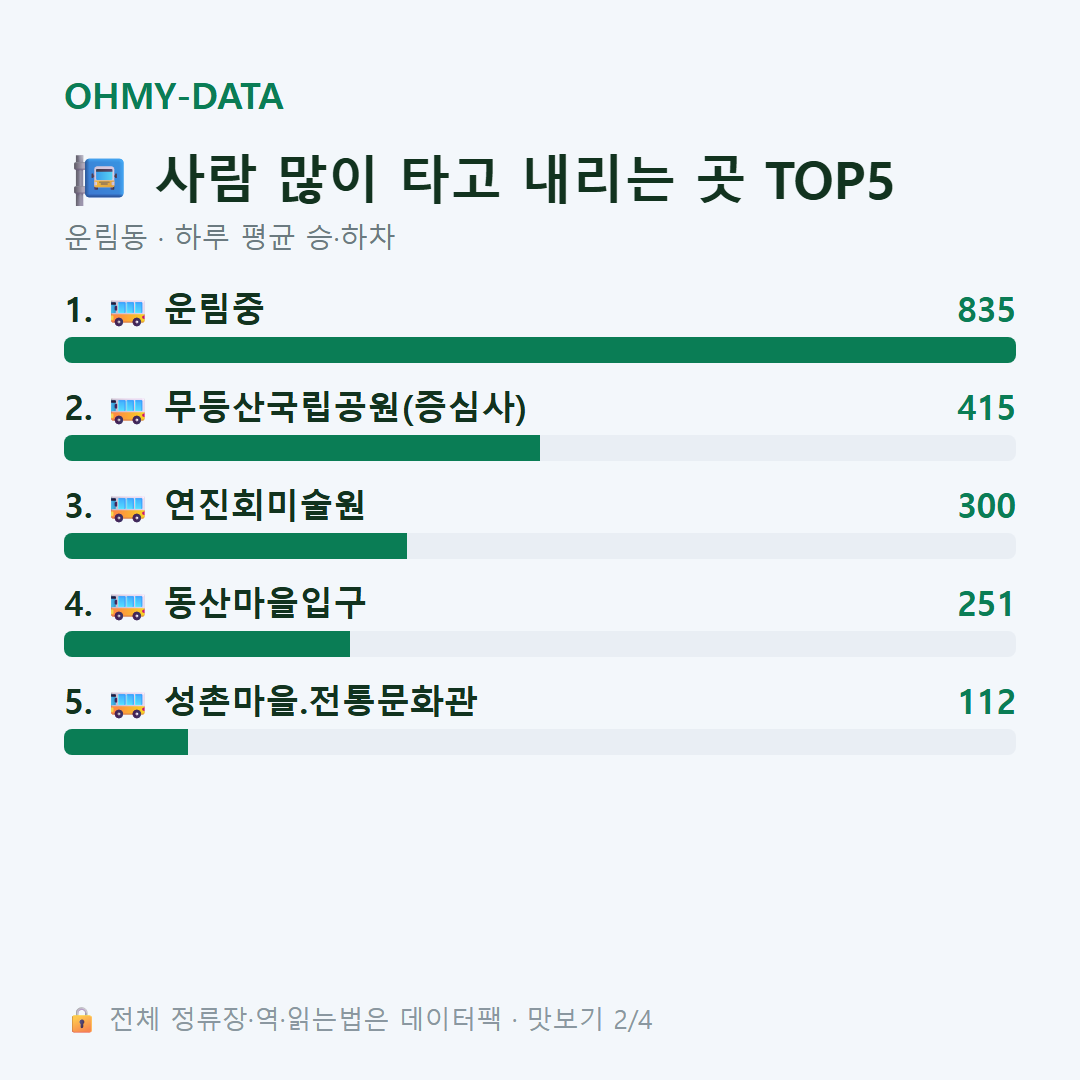The image size is (1080, 1080).
Task: Click the bus icon beside 연진회미술원
Action: [128, 508]
